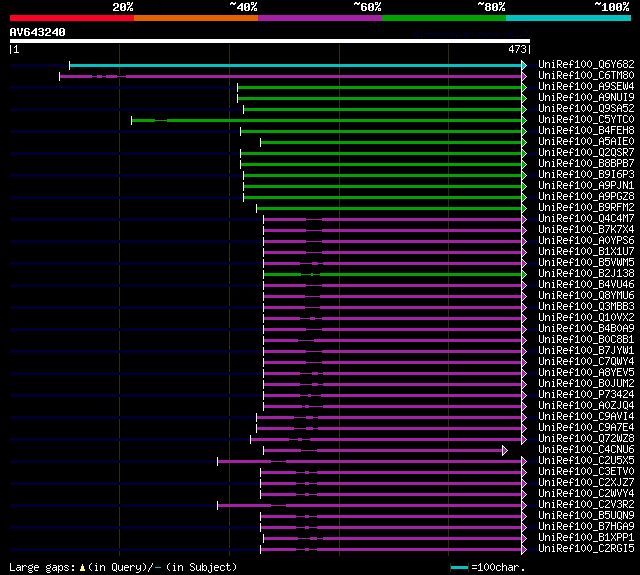The image size is (640, 575).
Task: Click the green alignment bar for C5YTC0
Action: coord(327,120)
